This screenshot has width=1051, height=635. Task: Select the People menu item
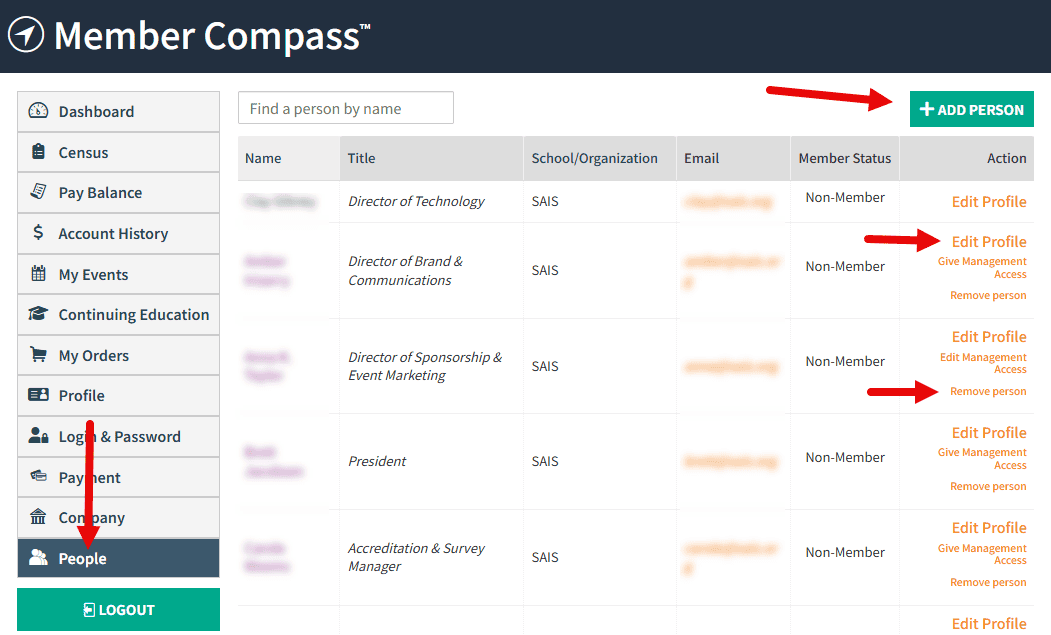[x=119, y=558]
